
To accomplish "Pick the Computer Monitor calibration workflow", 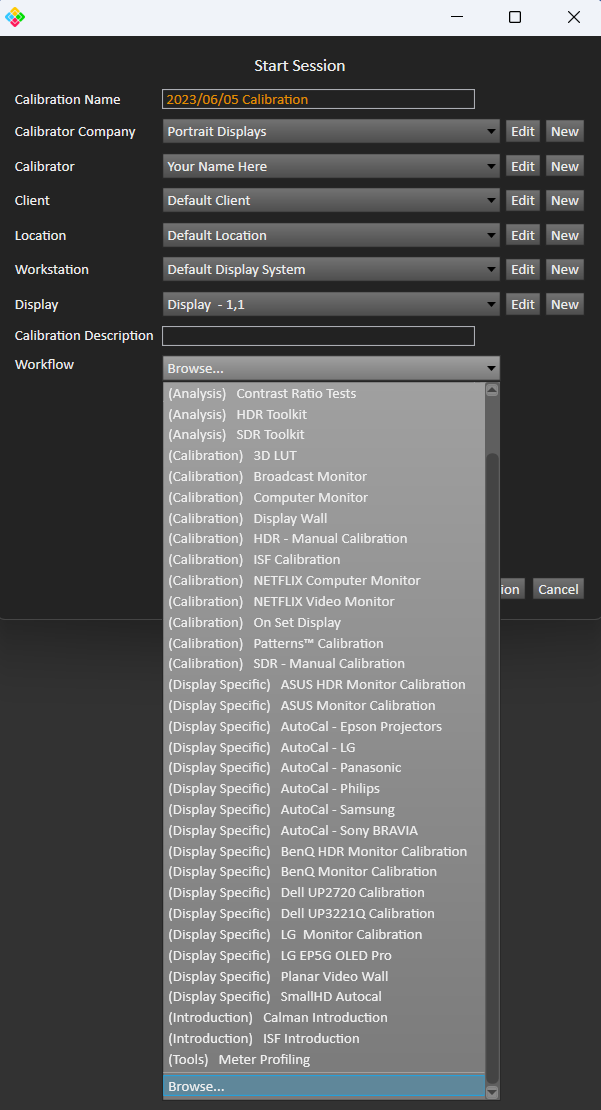I will (324, 497).
